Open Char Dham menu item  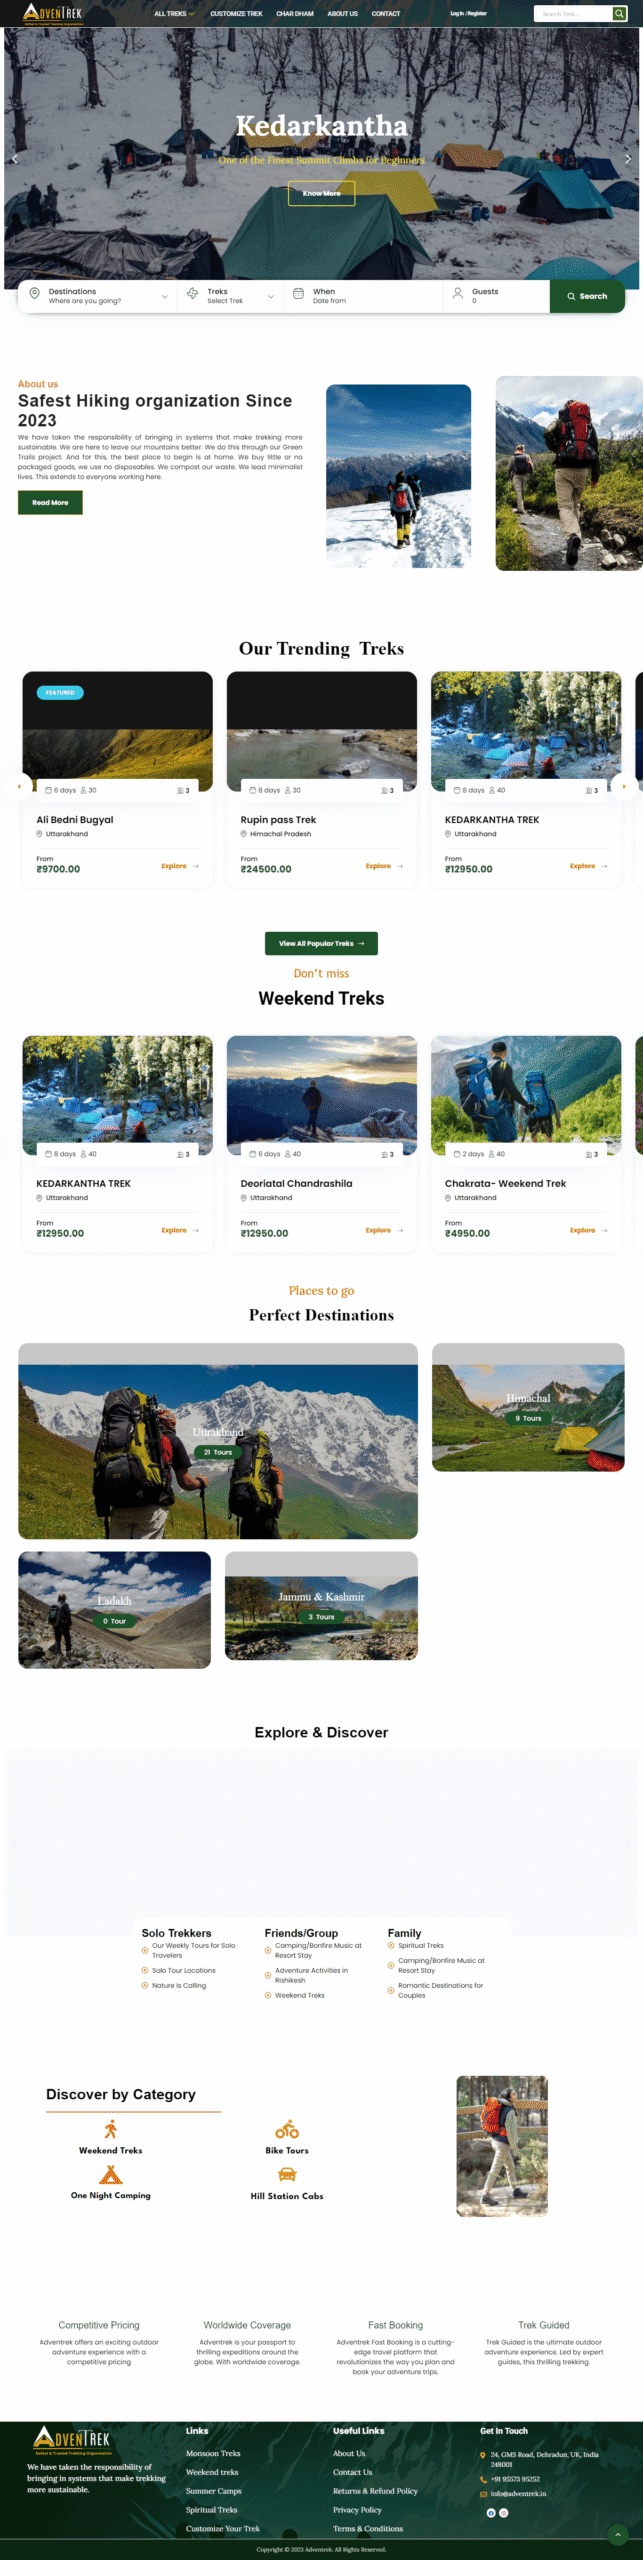coord(295,14)
